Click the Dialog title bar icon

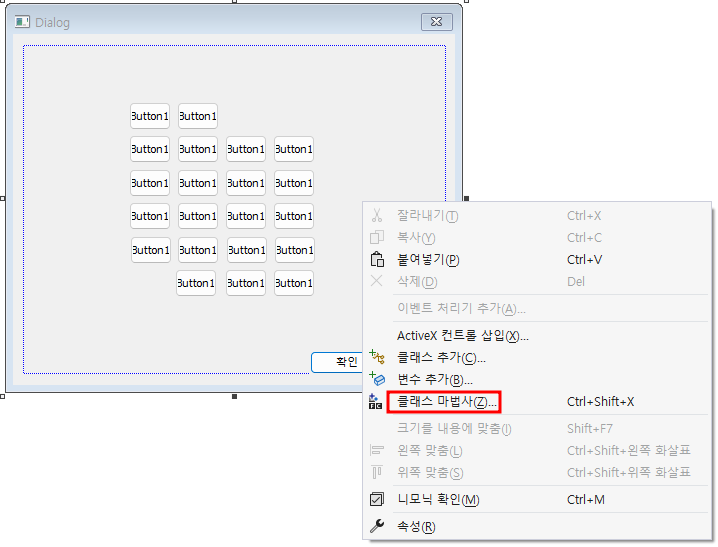coord(22,22)
